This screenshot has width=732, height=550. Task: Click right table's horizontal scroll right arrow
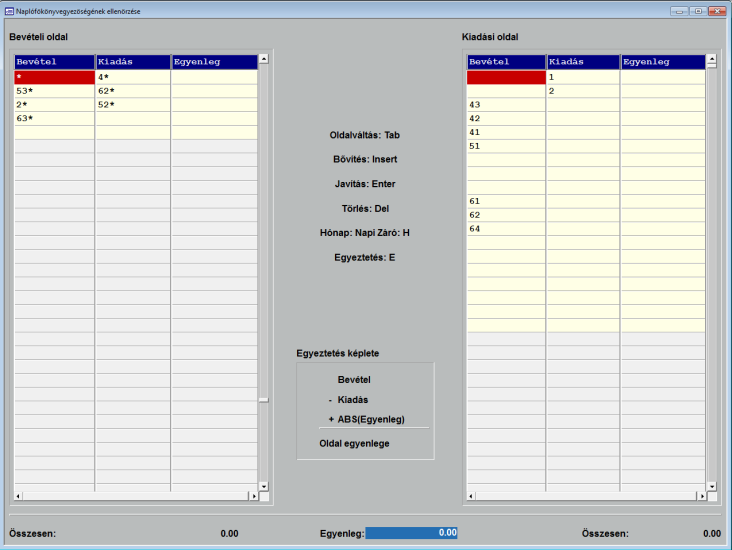click(702, 496)
